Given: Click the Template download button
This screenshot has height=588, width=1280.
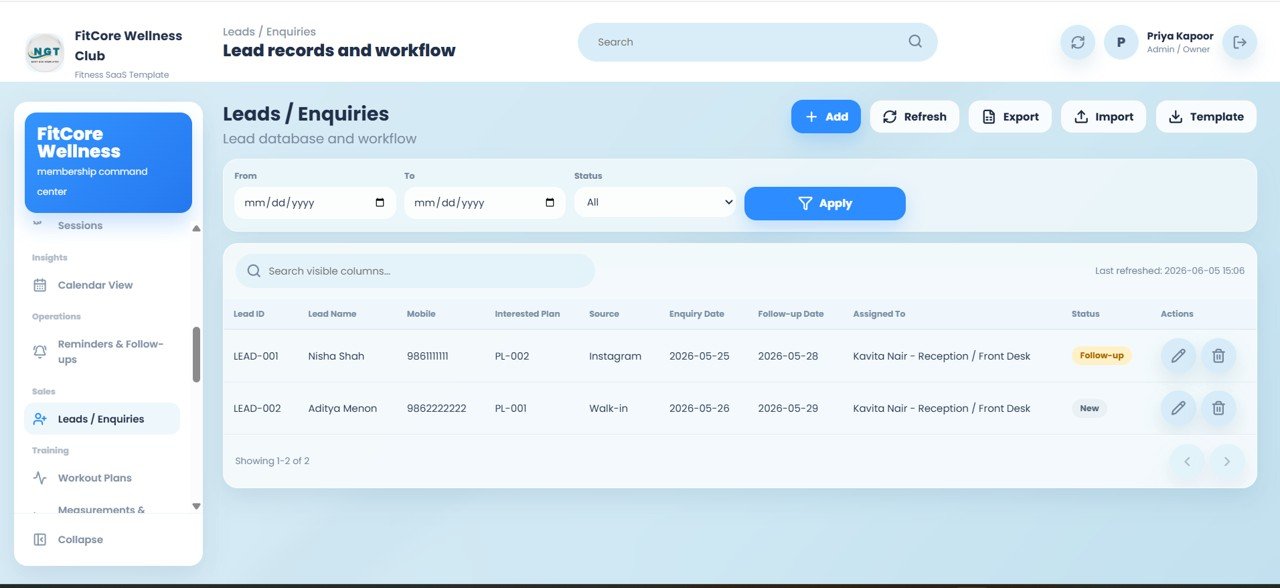Looking at the screenshot, I should pos(1207,117).
